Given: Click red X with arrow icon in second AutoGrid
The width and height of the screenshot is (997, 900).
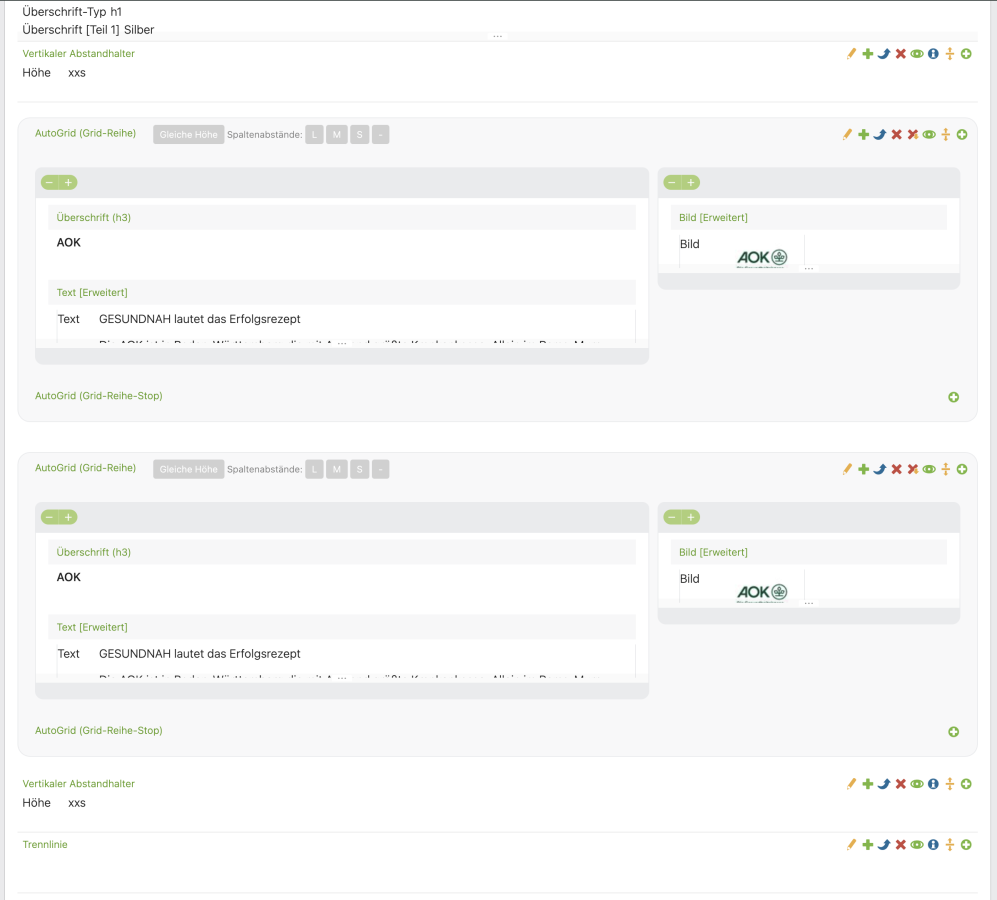Looking at the screenshot, I should [x=912, y=469].
